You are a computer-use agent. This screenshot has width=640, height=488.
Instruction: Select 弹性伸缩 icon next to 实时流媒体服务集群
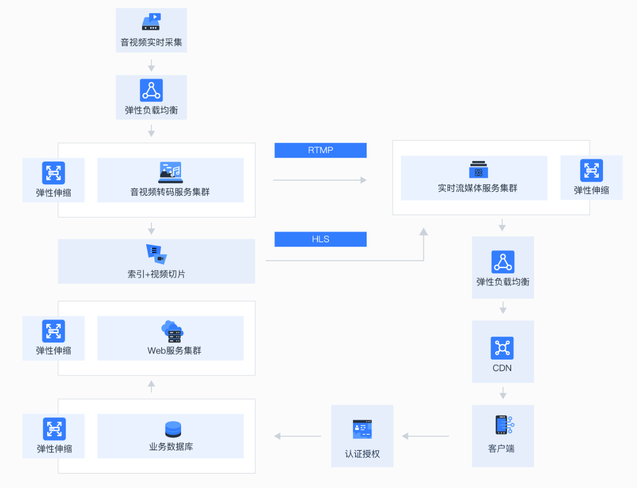[591, 171]
